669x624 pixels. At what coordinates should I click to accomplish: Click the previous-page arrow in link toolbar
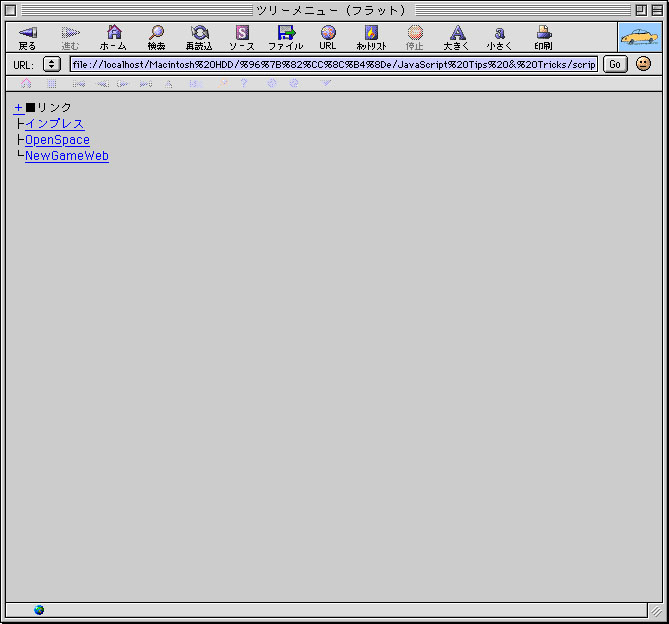click(x=103, y=84)
